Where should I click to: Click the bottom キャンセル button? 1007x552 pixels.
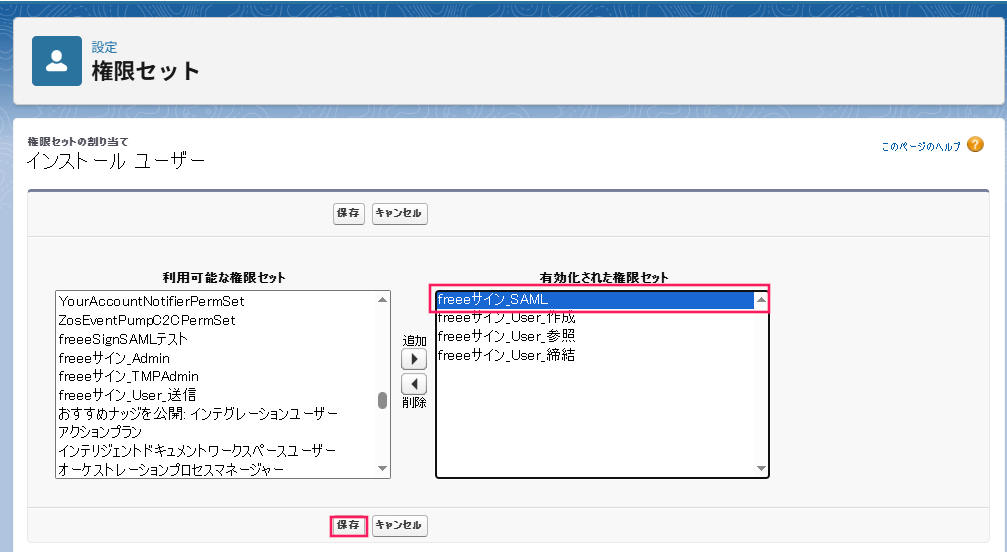coord(399,526)
